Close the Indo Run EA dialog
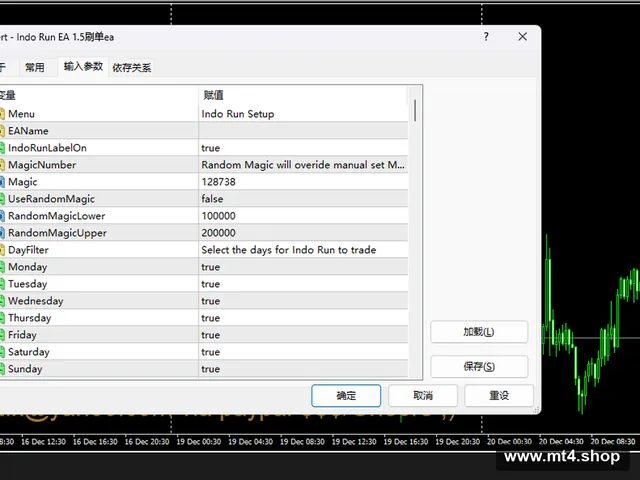Viewport: 640px width, 480px height. pos(522,37)
